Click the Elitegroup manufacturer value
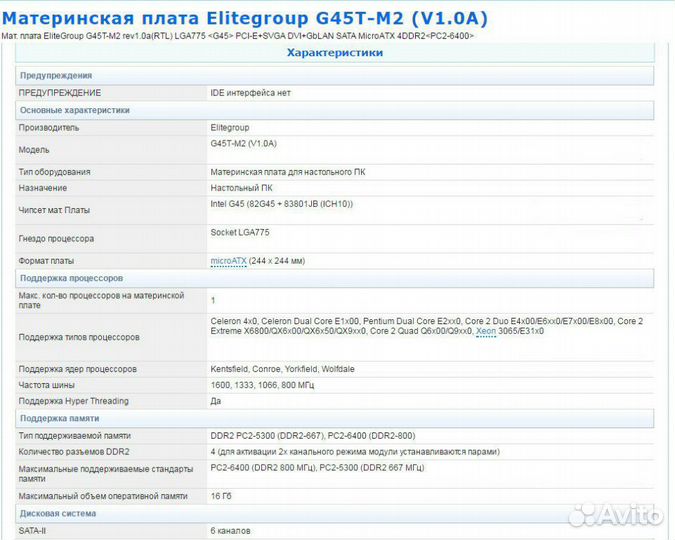Viewport: 675px width, 540px height. coord(230,128)
